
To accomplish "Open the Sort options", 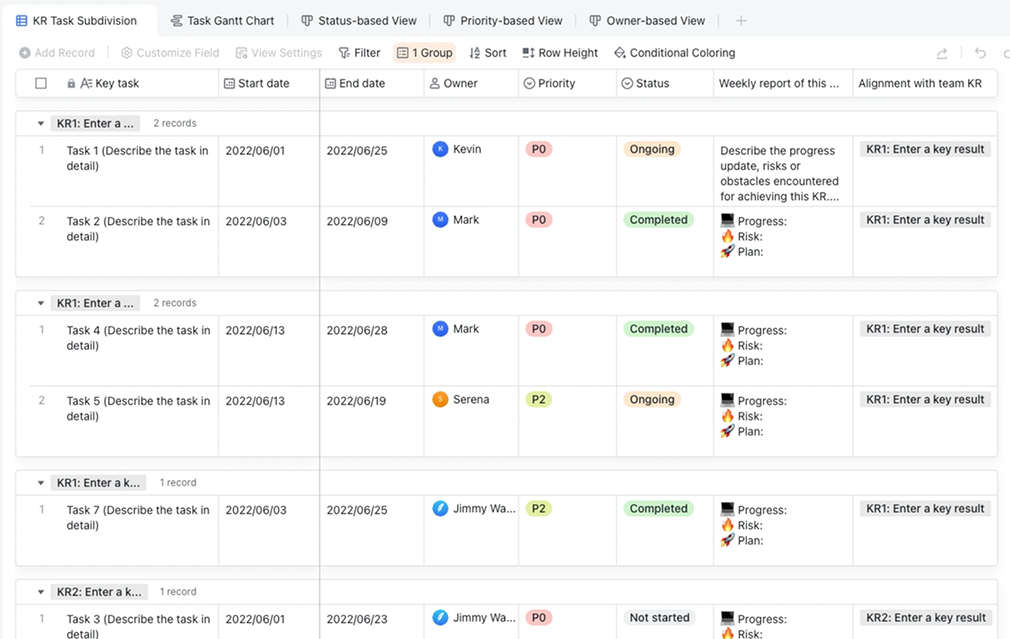I will (488, 53).
